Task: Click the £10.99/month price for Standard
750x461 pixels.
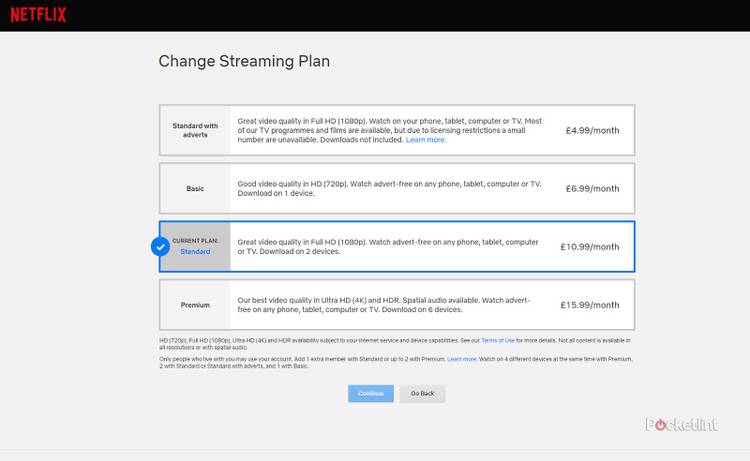Action: [590, 246]
